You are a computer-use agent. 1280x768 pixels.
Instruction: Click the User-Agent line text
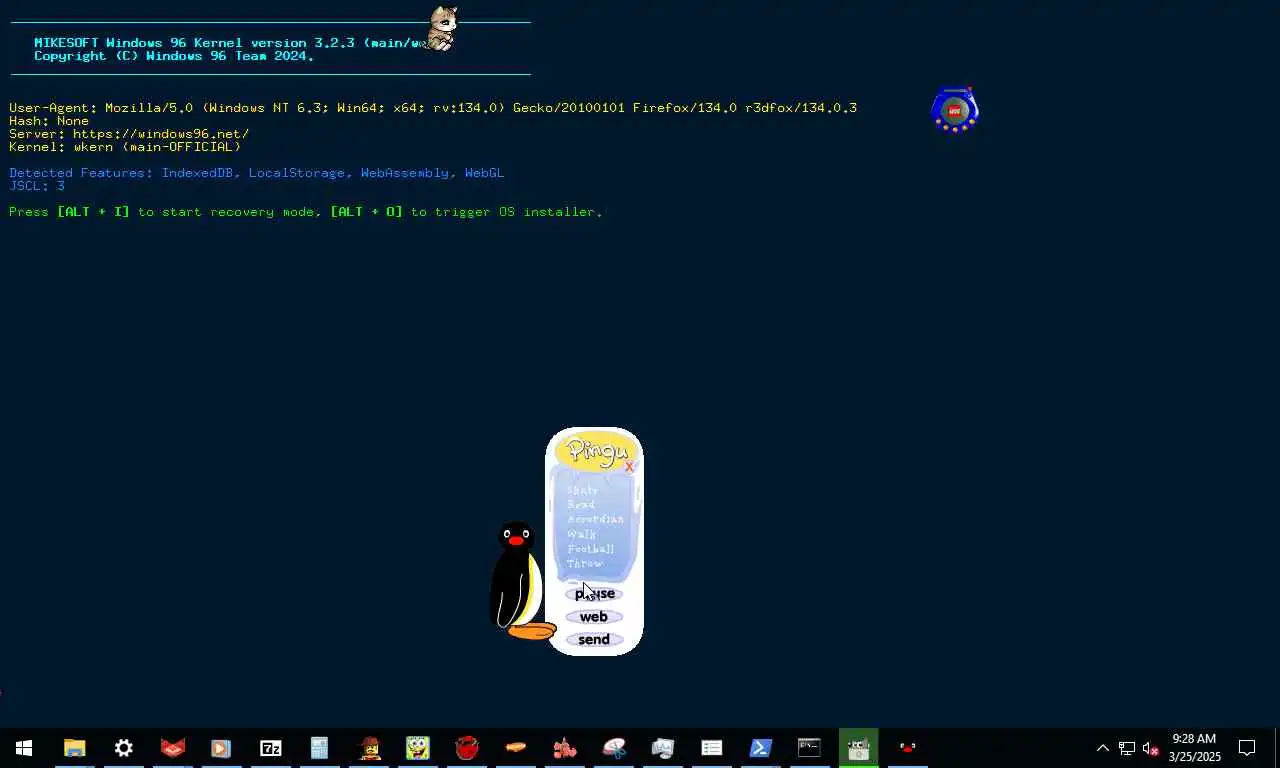click(433, 108)
